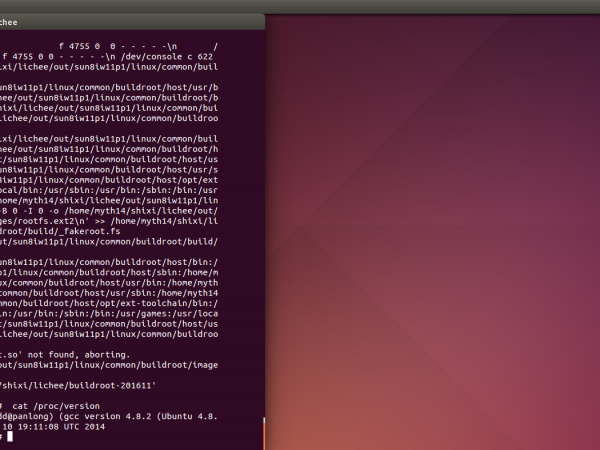Screen dimensions: 600x450
Task: Click the '19:11:08 UTC 2014' timestamp line
Action: point(60,427)
